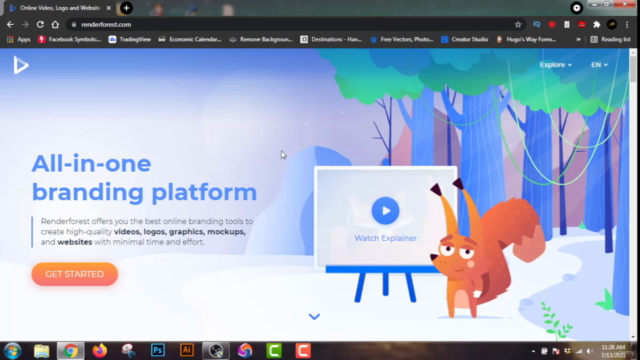This screenshot has width=640, height=360.
Task: Open Hugo's Way Forex bookmark
Action: tap(526, 39)
